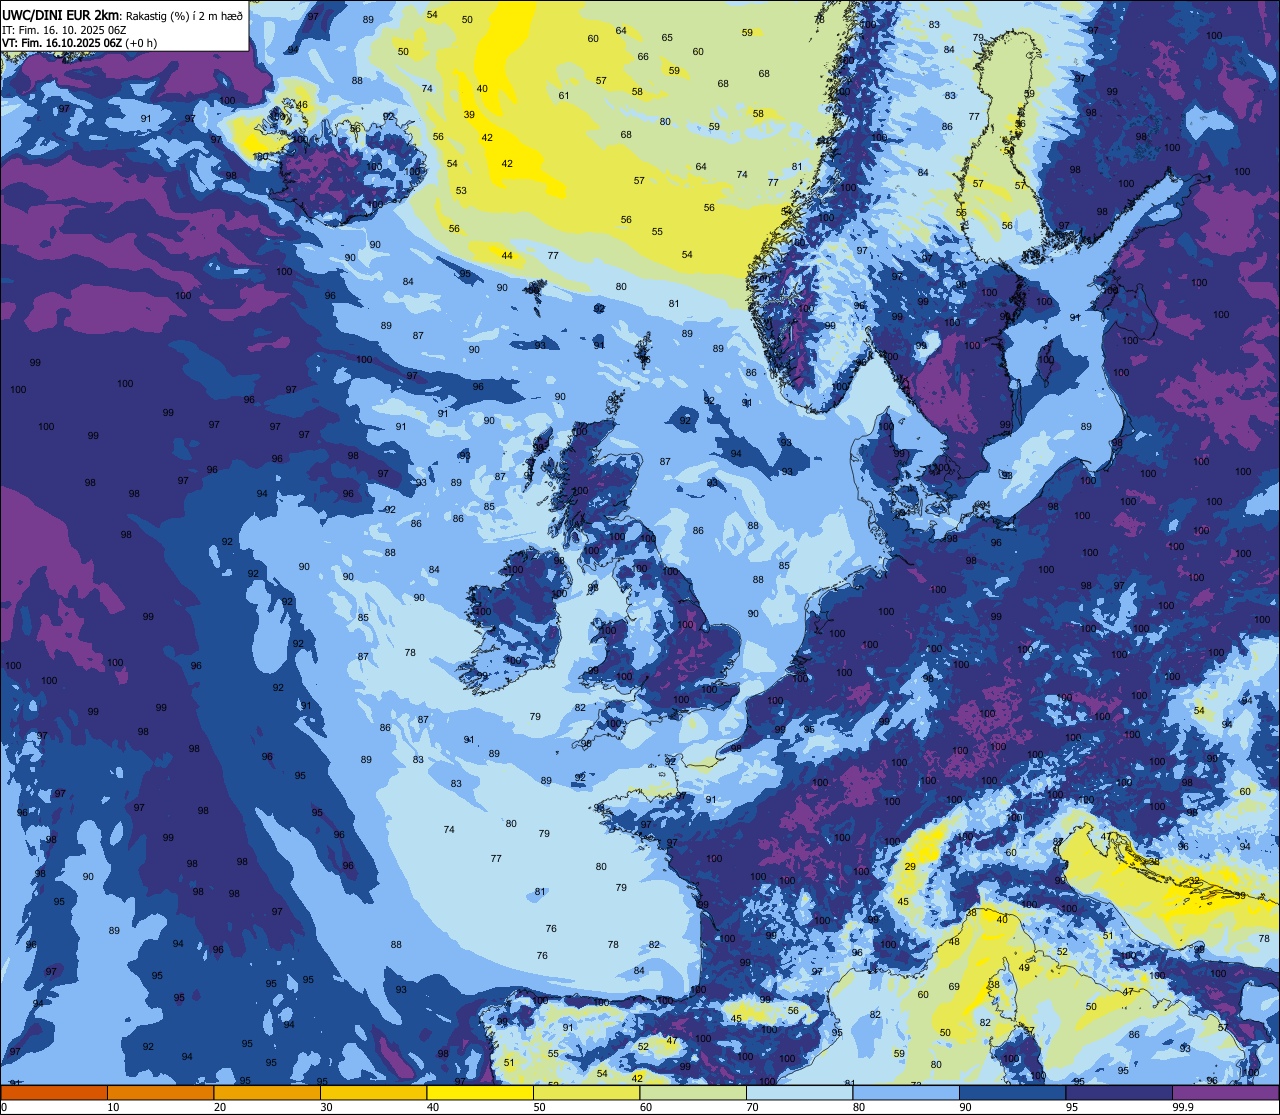Click the light blue 80–90 legend swatch

[x=906, y=1092]
